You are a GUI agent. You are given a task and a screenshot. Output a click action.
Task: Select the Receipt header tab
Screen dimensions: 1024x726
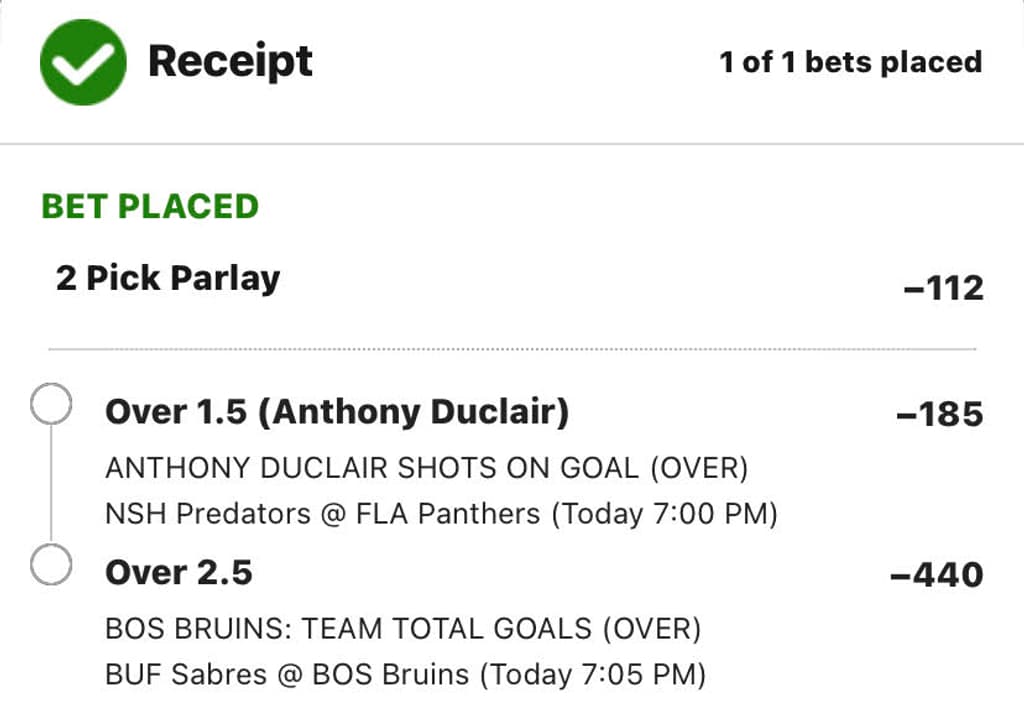(x=230, y=62)
